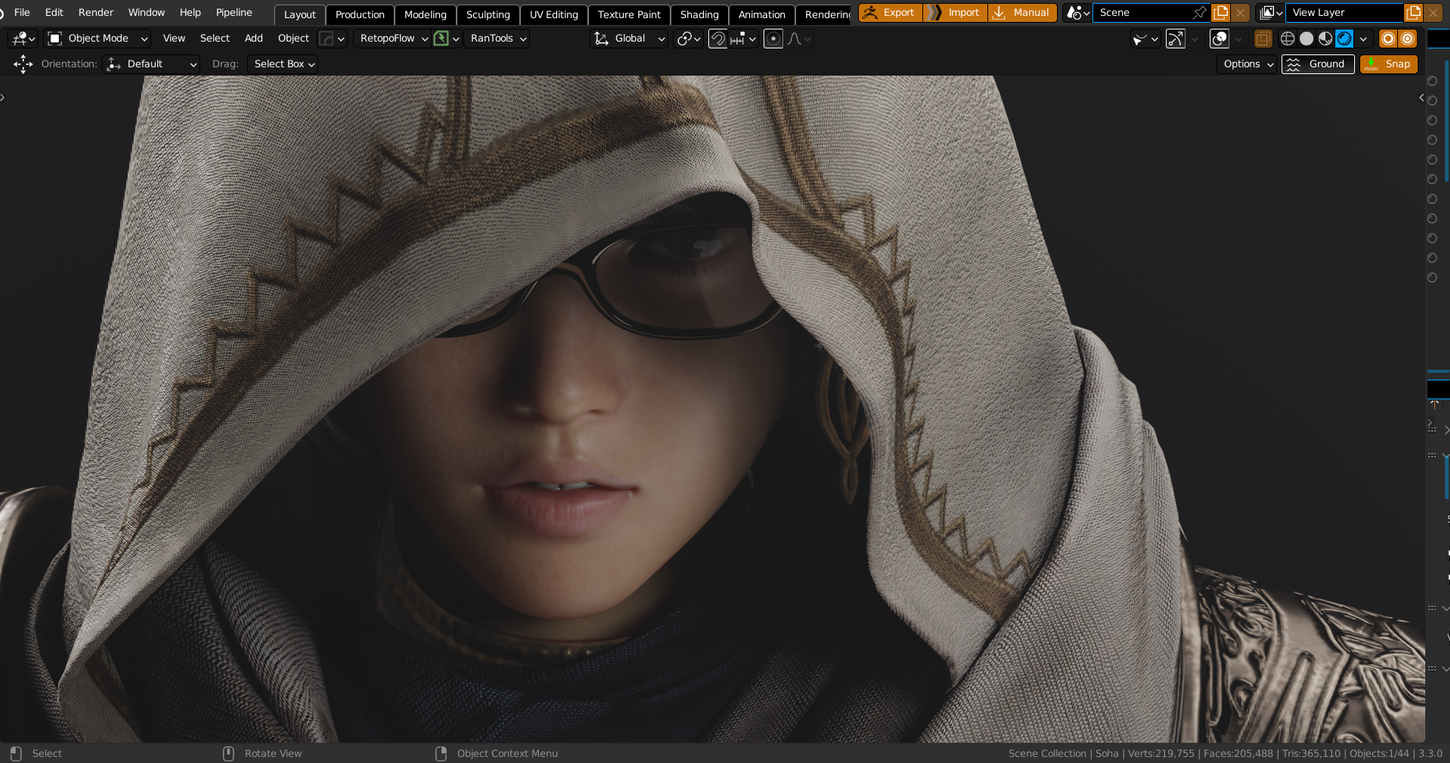The image size is (1450, 763).
Task: Click the rendered viewport shading icon
Action: click(x=1344, y=38)
